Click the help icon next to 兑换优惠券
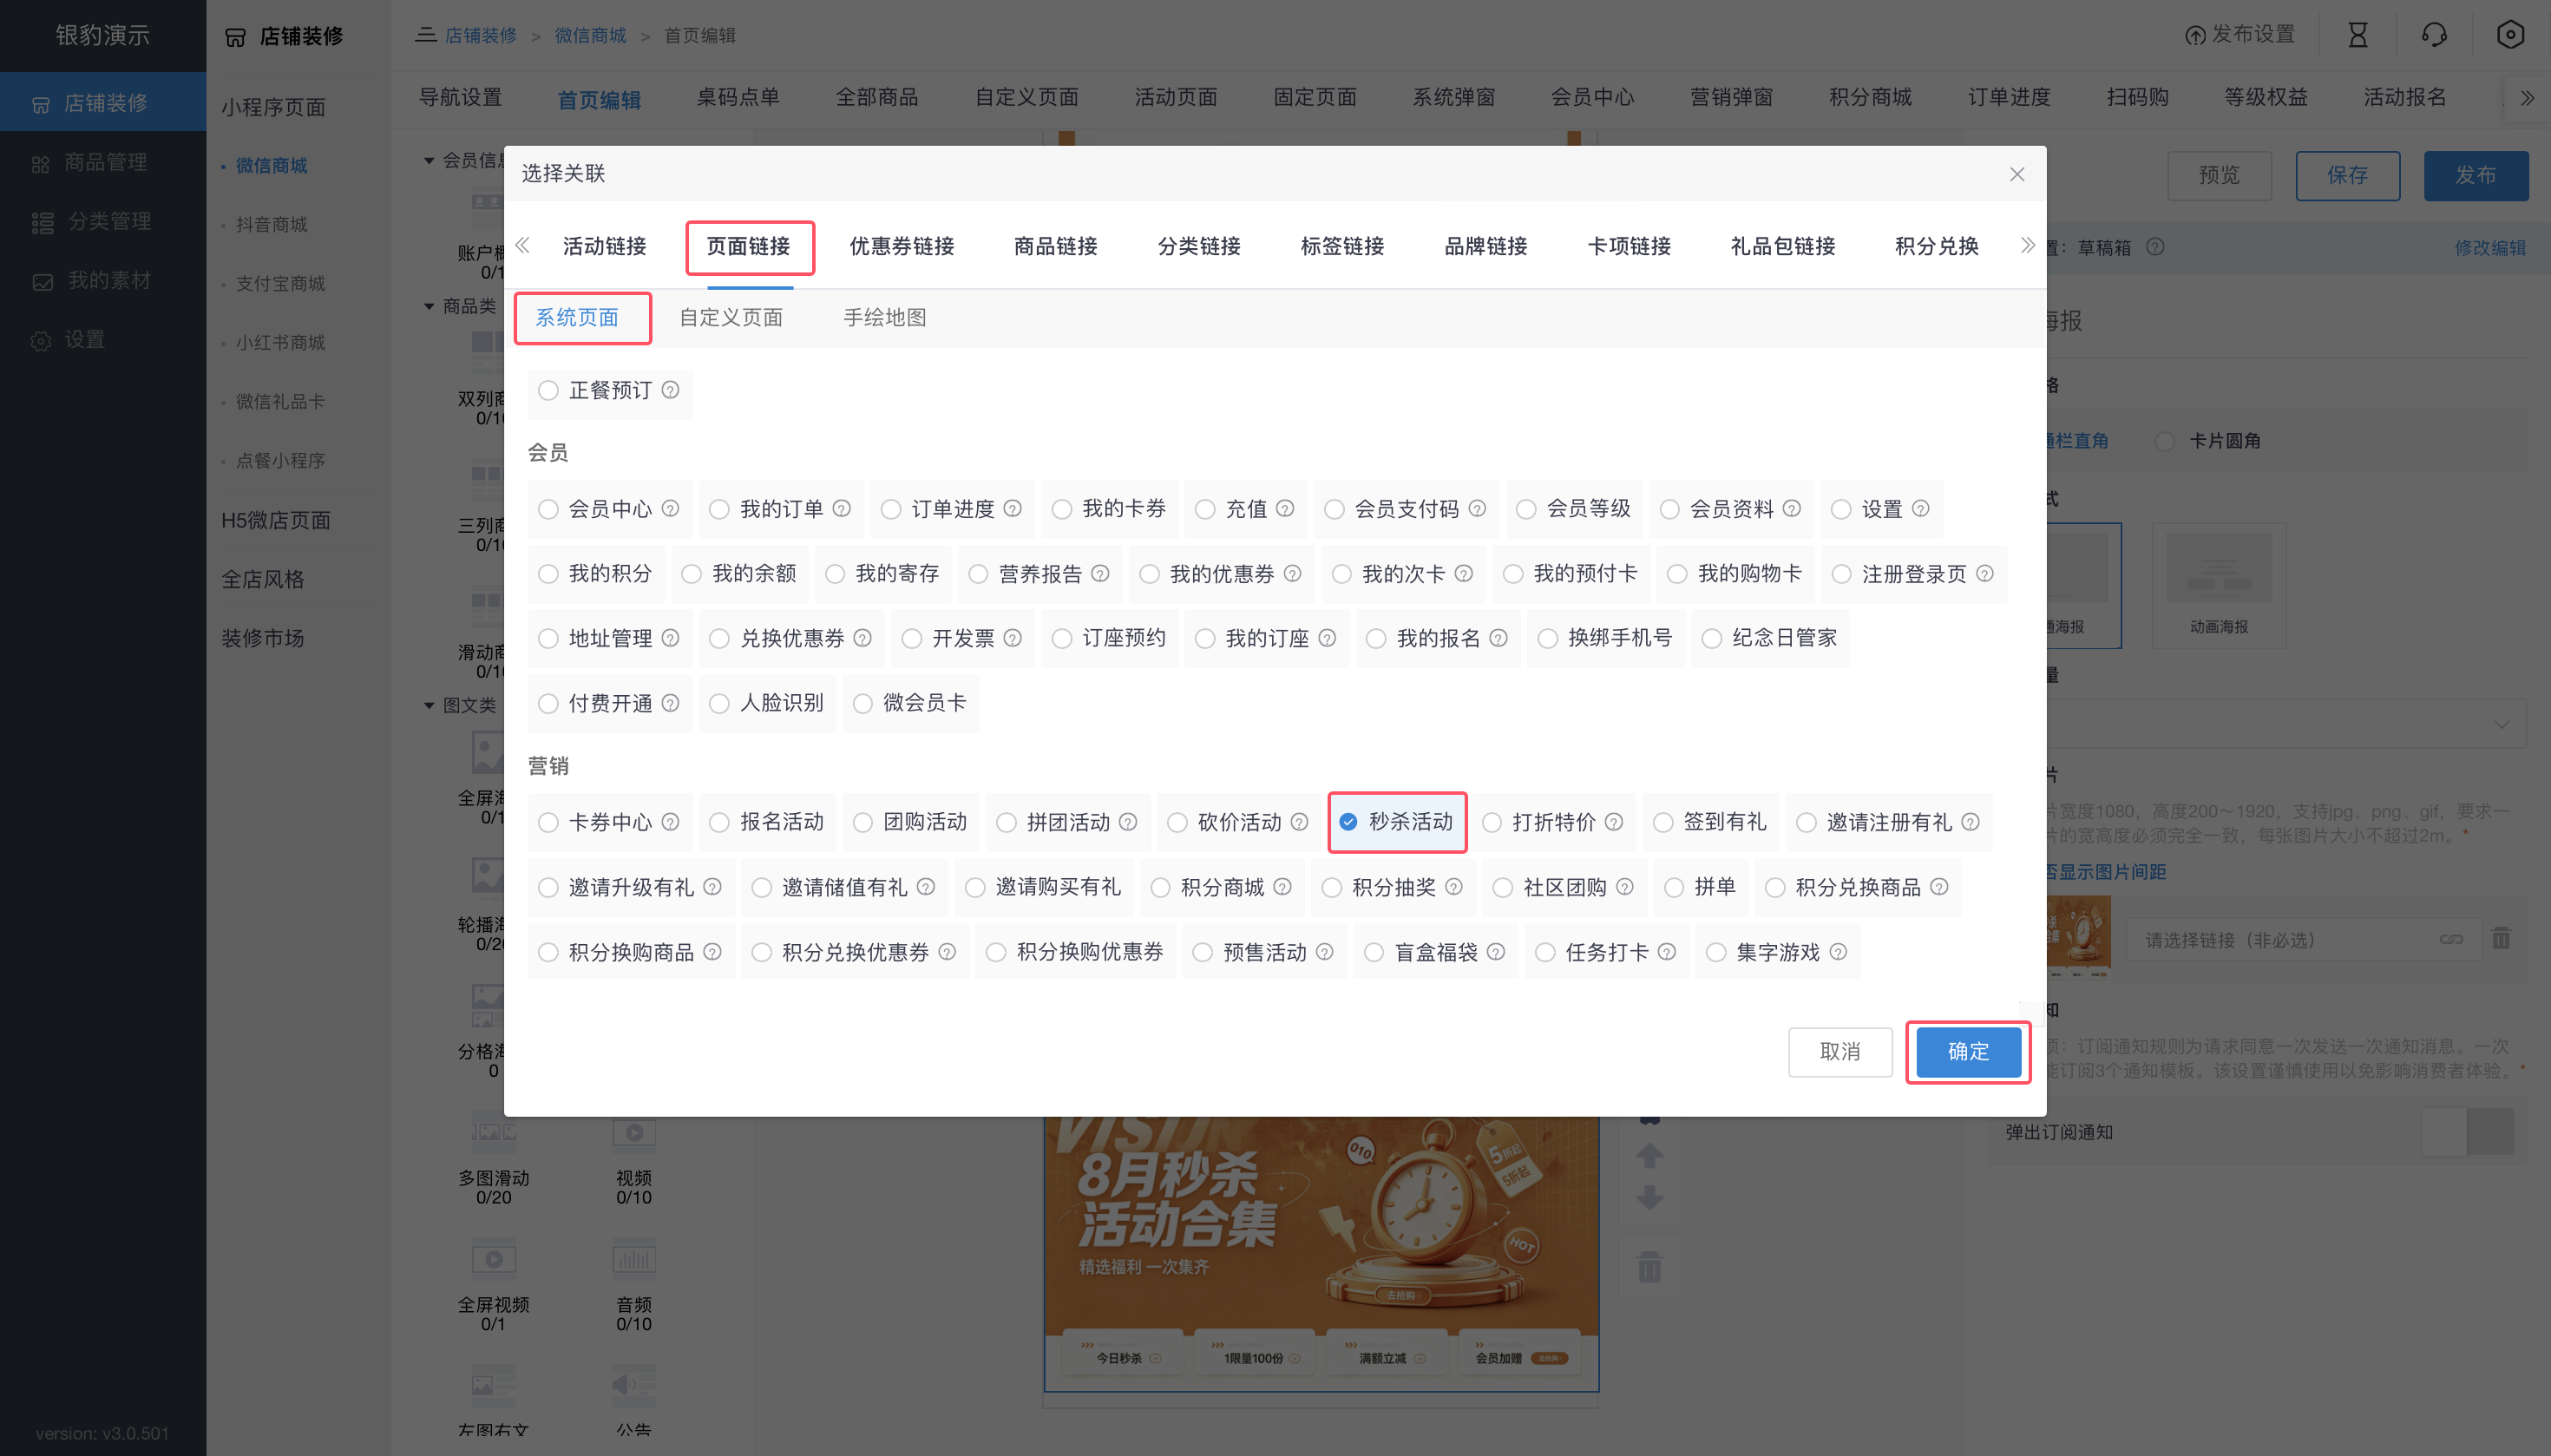This screenshot has height=1456, width=2551. point(862,638)
